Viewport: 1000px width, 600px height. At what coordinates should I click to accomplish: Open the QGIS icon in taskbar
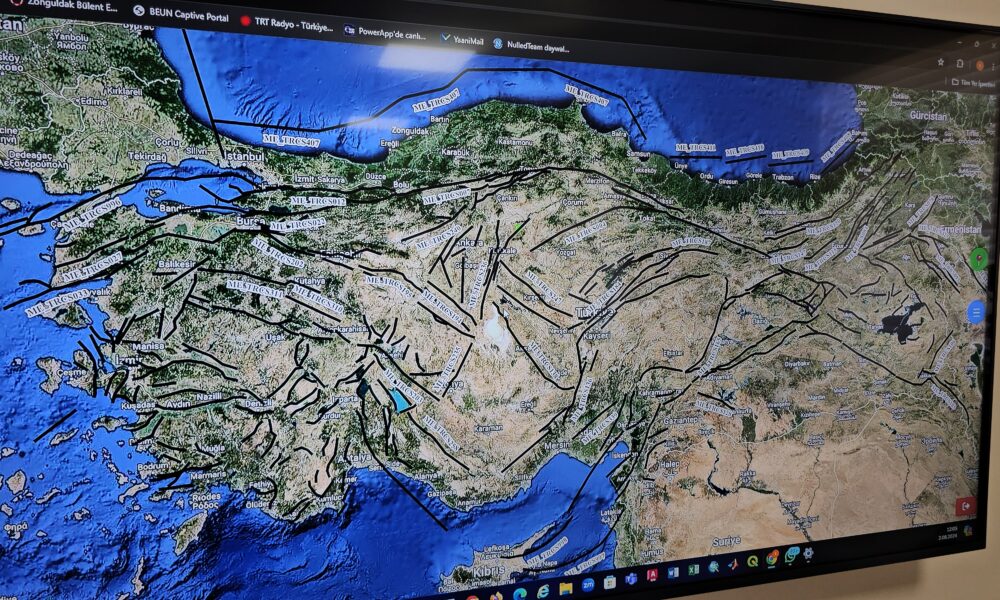752,561
